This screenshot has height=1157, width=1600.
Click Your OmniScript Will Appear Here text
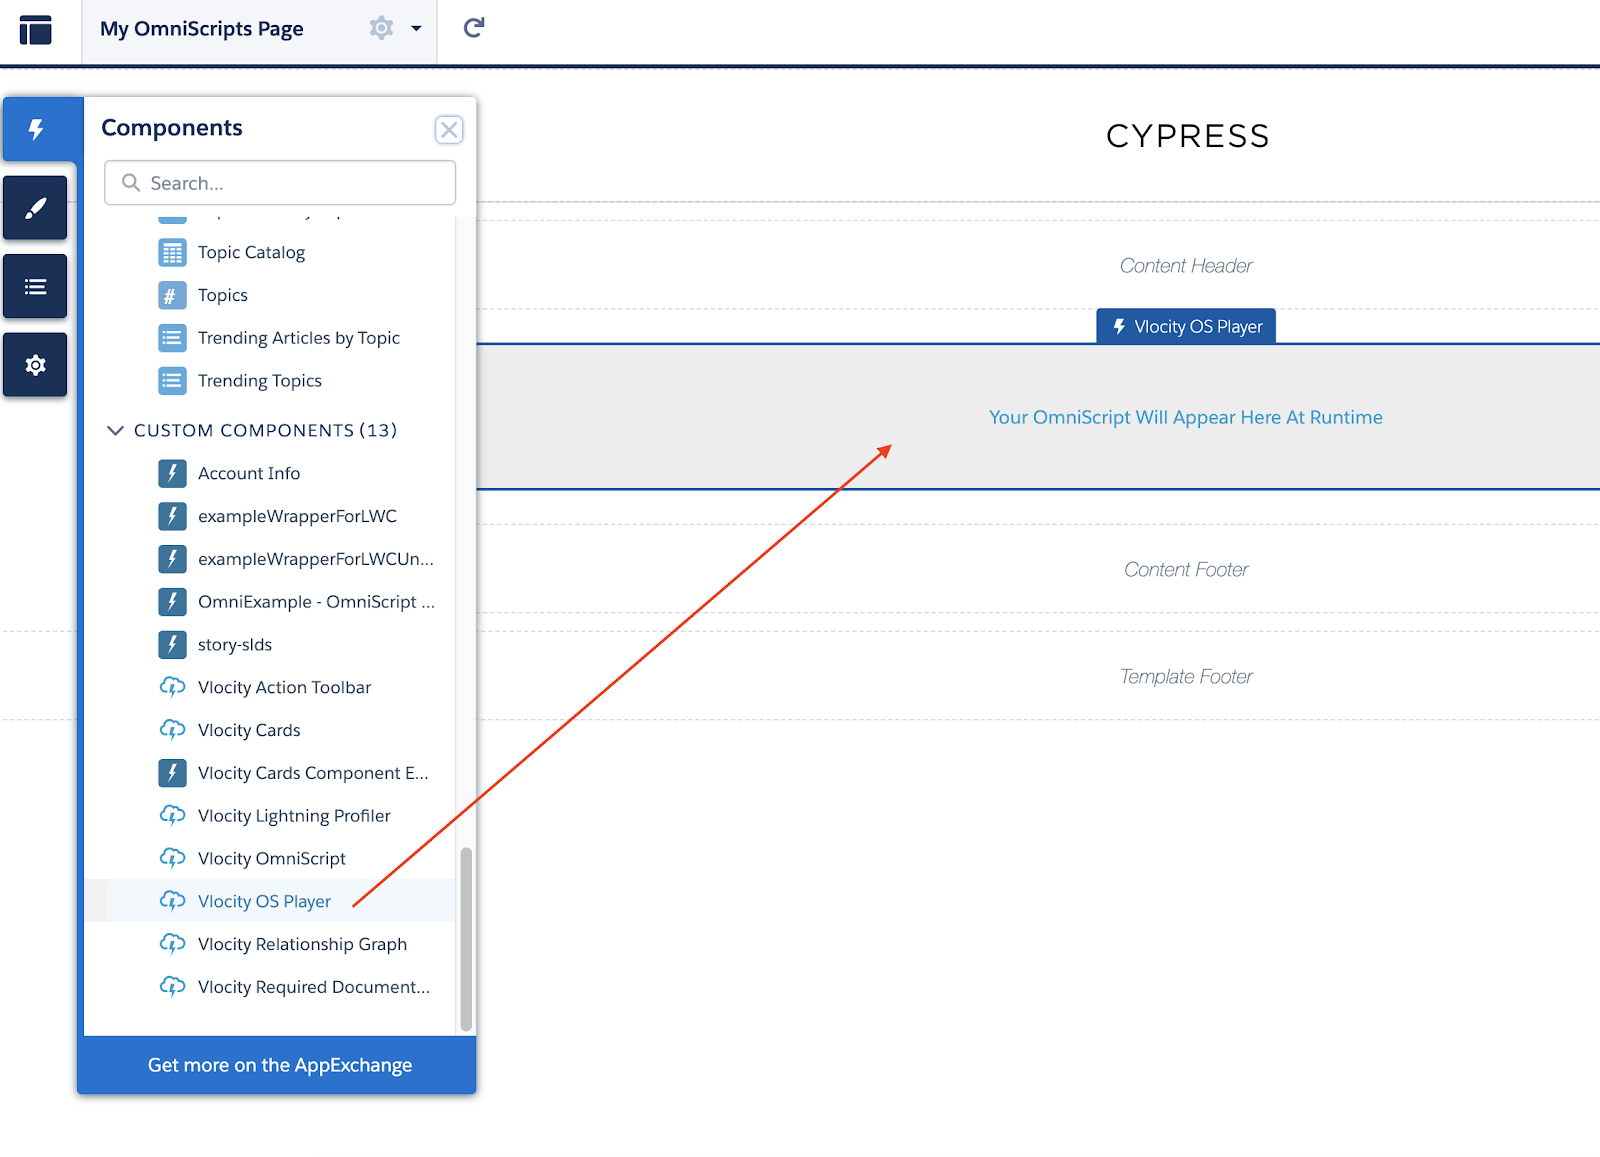coord(1186,418)
